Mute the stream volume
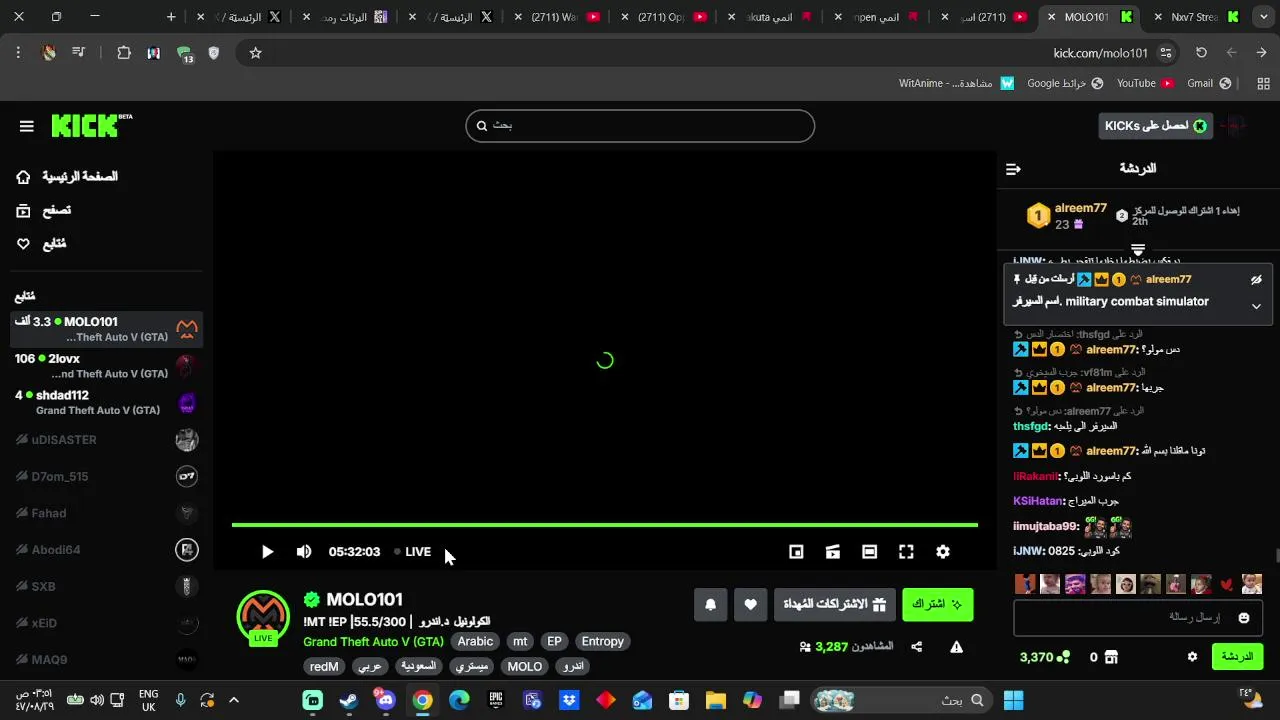 click(x=304, y=552)
